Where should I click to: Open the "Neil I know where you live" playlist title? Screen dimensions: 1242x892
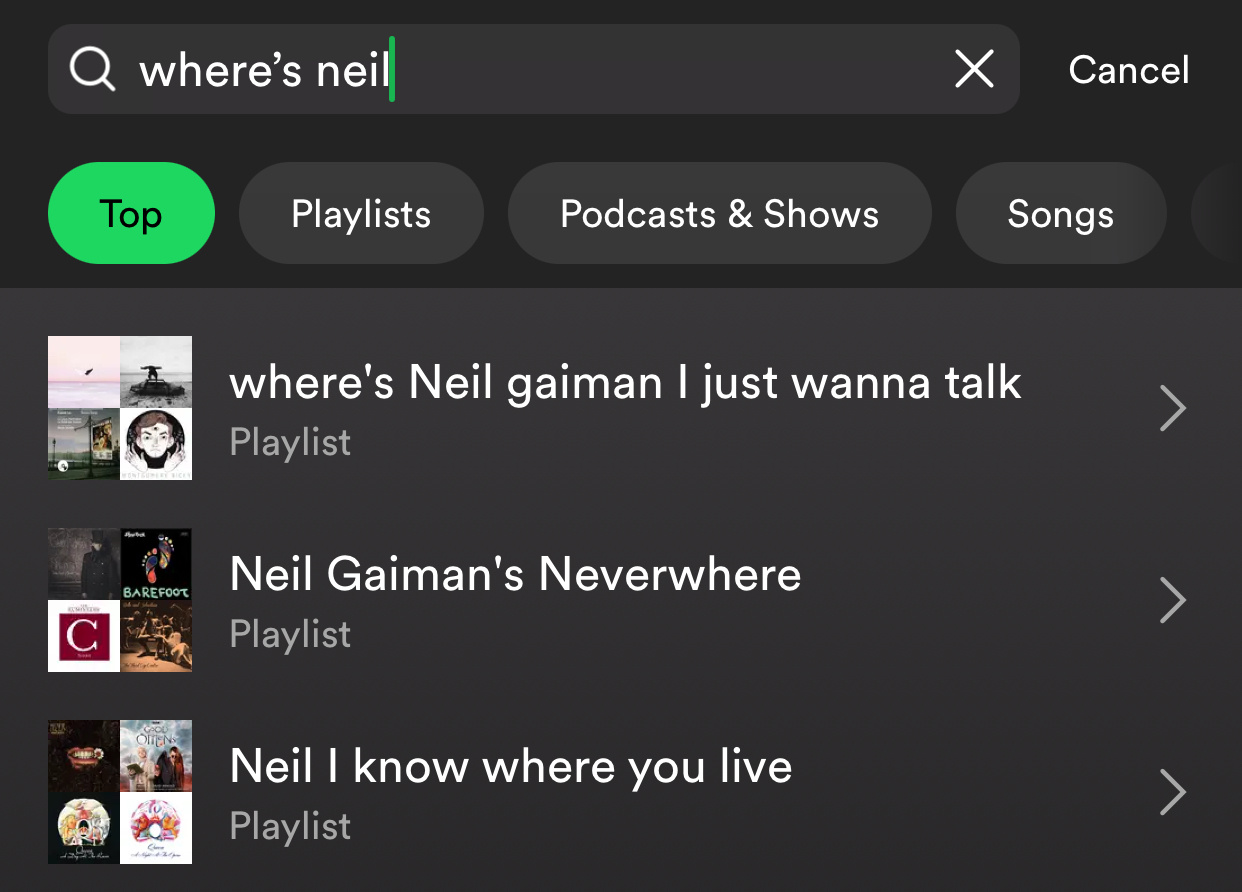click(x=511, y=767)
